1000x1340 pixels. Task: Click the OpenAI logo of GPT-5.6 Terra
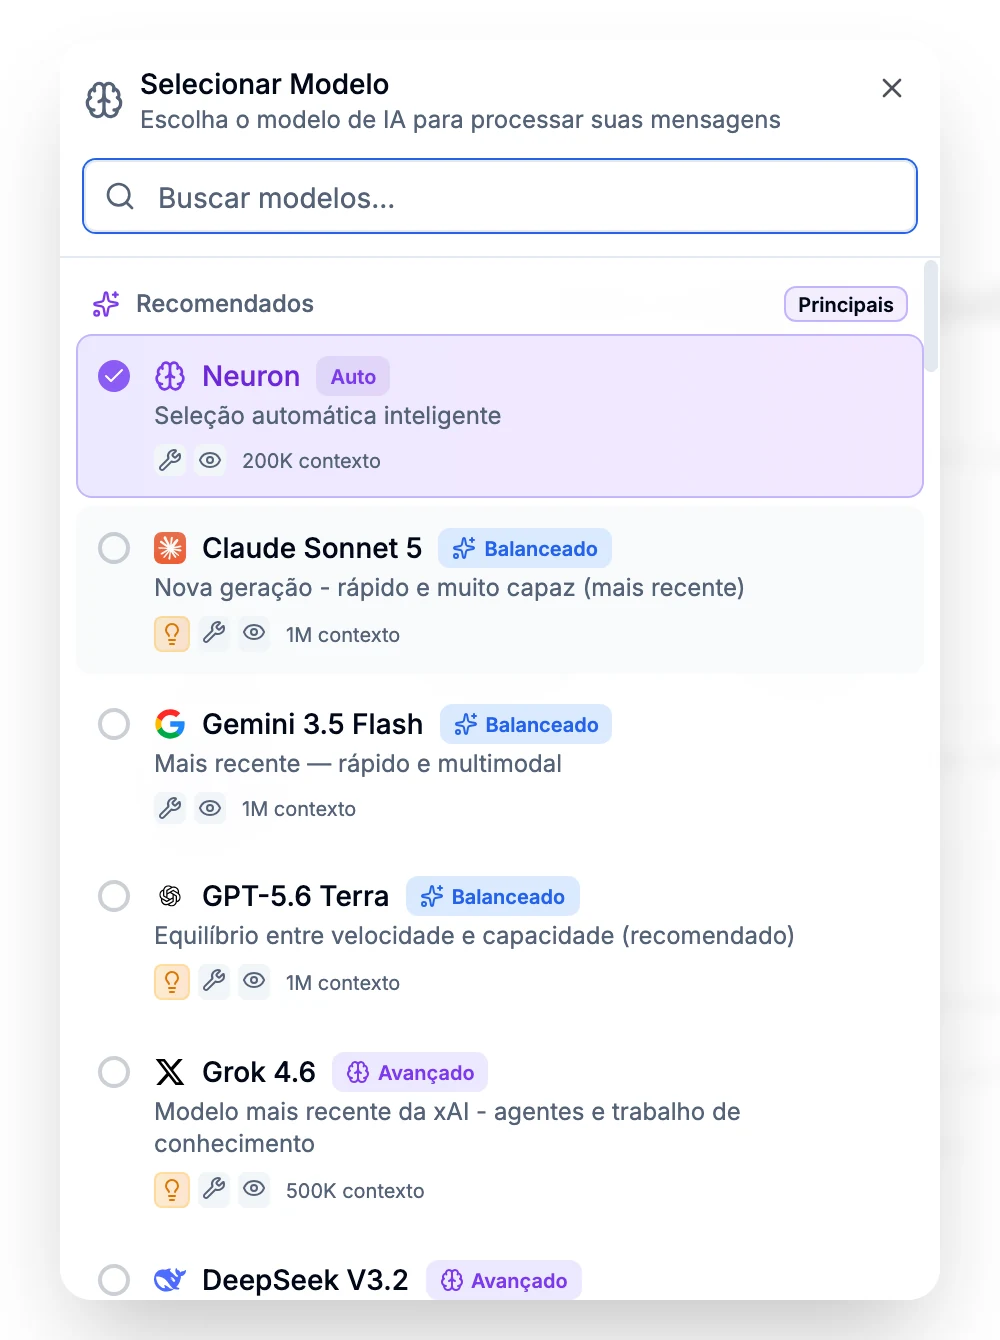coord(170,896)
